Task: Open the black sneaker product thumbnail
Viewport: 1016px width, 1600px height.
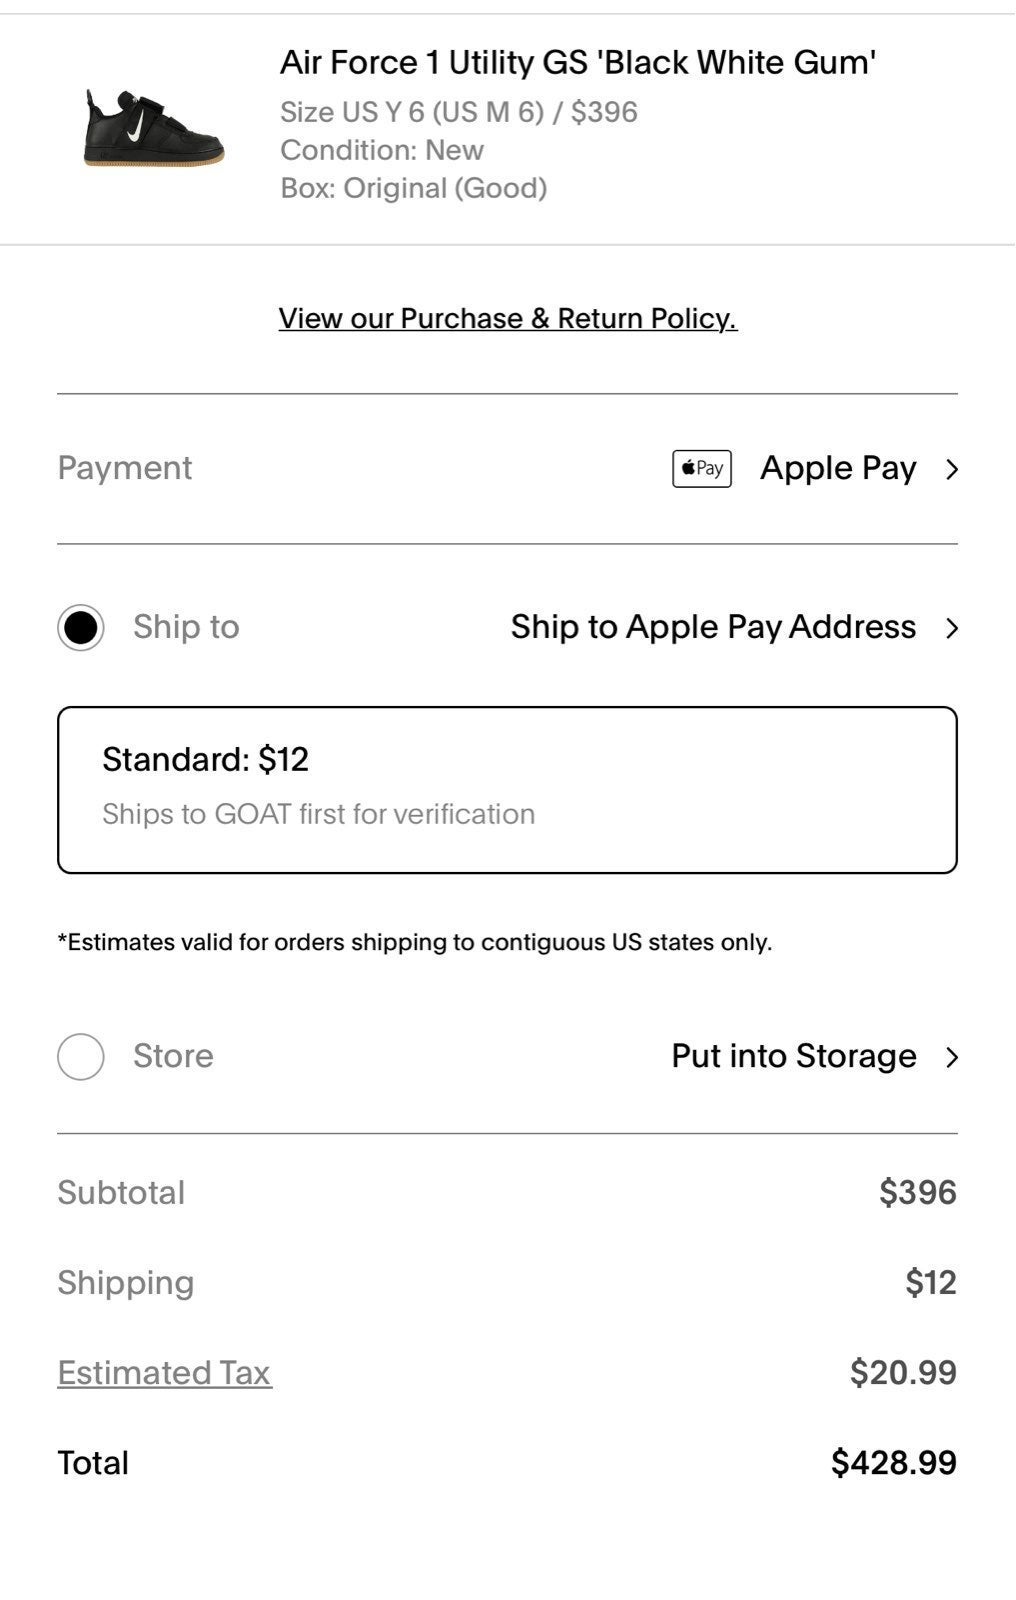Action: coord(153,127)
